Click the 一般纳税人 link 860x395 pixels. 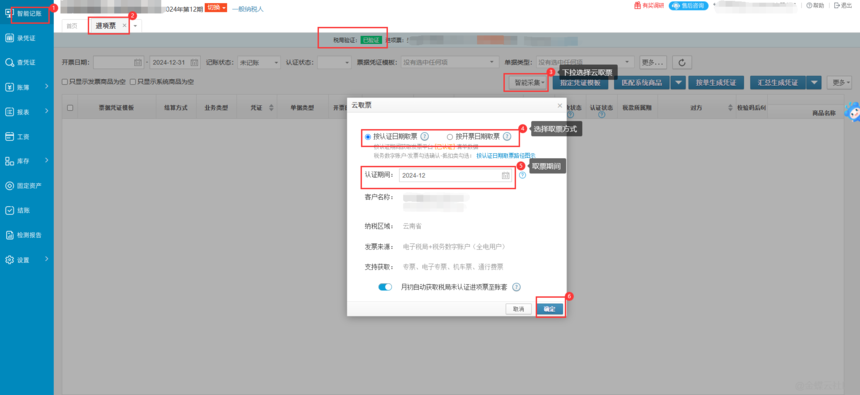tap(247, 9)
